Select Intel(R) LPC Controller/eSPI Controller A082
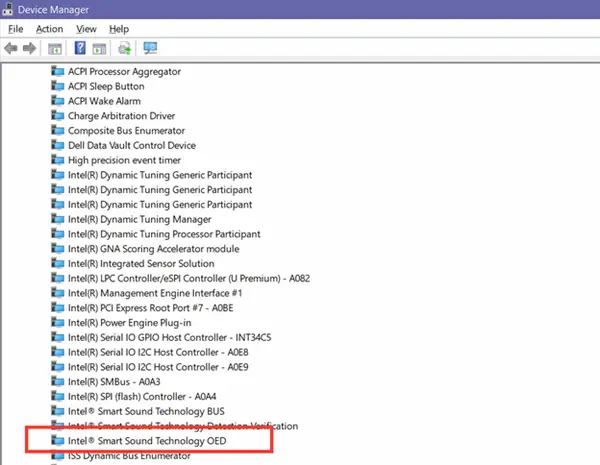The height and width of the screenshot is (465, 600). click(189, 278)
